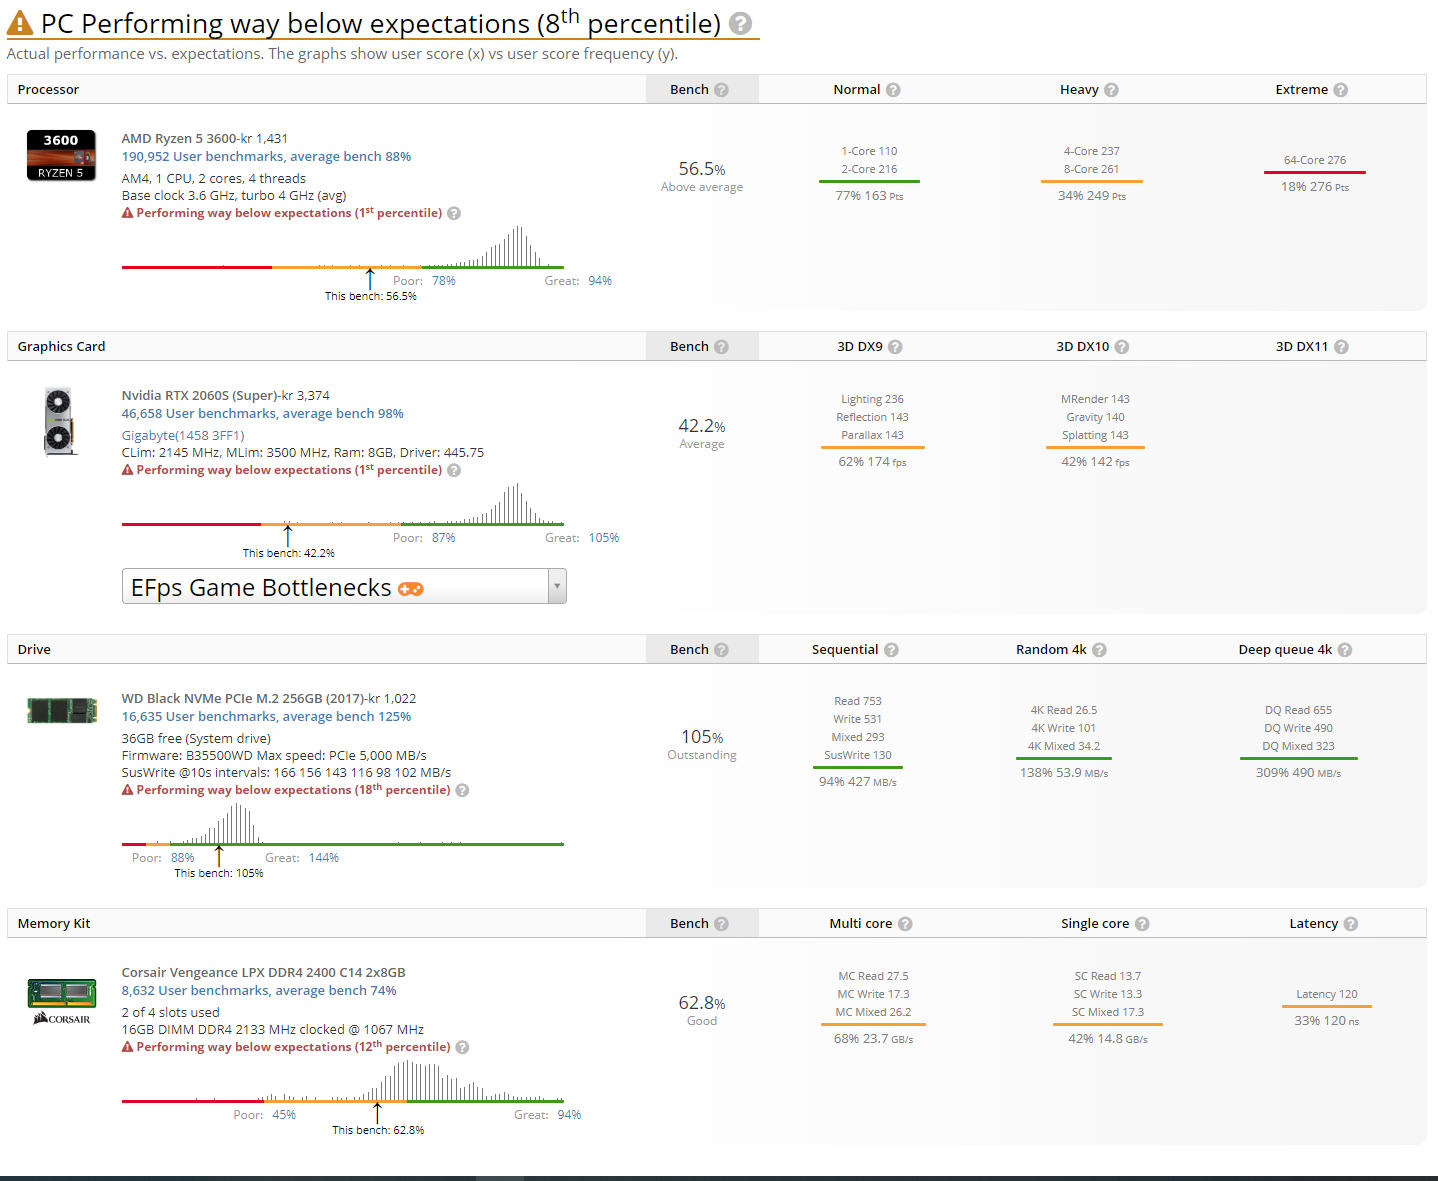The width and height of the screenshot is (1438, 1181).
Task: Open the EFps Game Bottlenecks dropdown arrow
Action: [557, 587]
